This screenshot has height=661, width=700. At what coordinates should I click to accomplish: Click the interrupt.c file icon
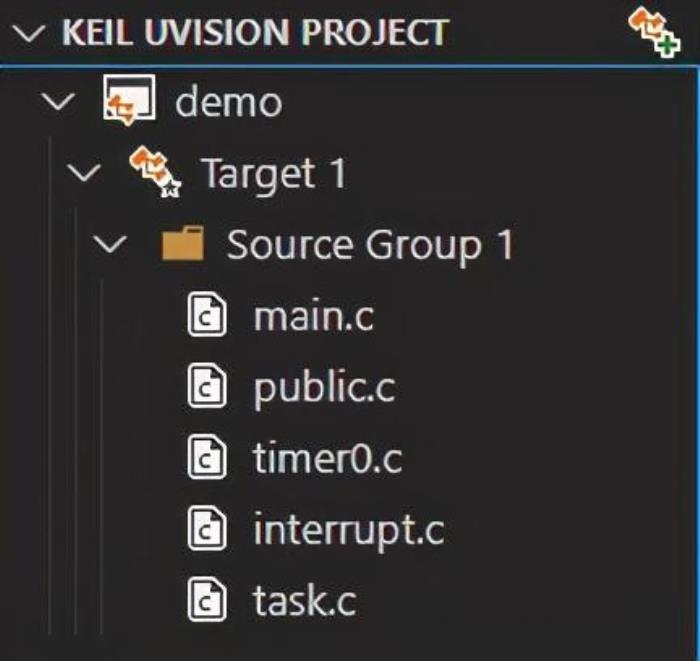pos(208,530)
